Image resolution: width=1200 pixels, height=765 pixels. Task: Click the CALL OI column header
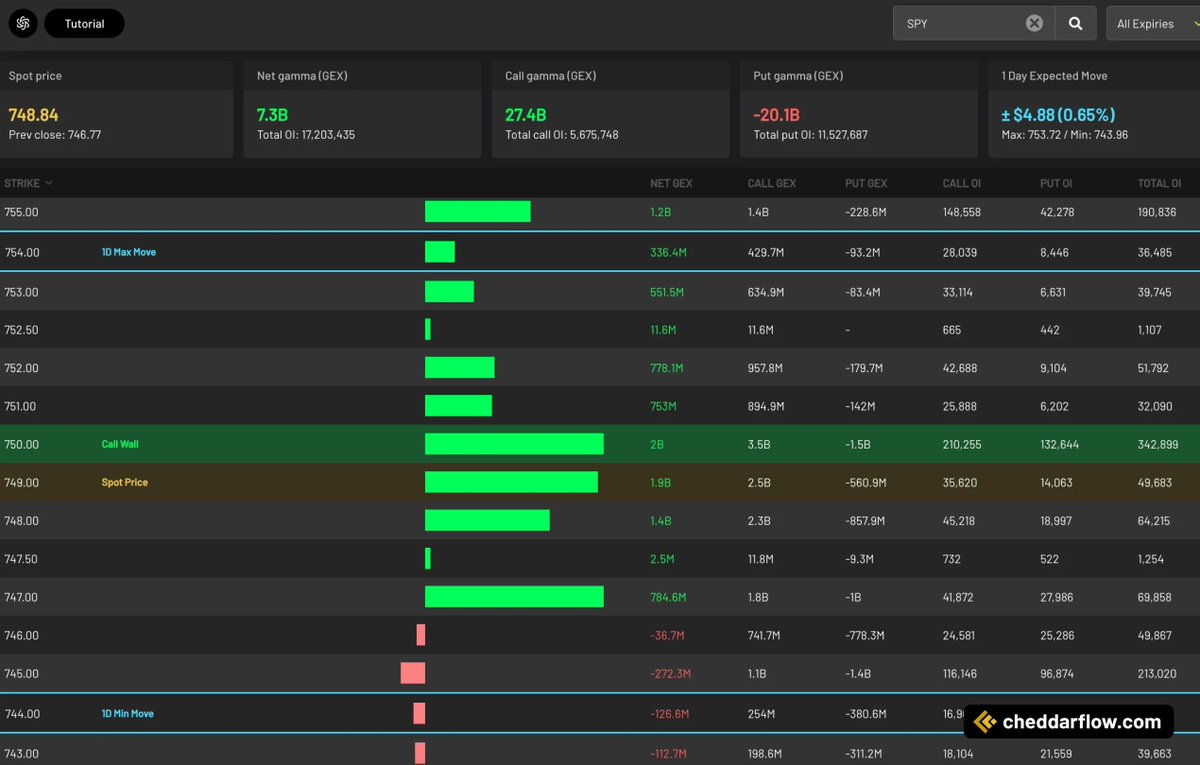tap(964, 183)
